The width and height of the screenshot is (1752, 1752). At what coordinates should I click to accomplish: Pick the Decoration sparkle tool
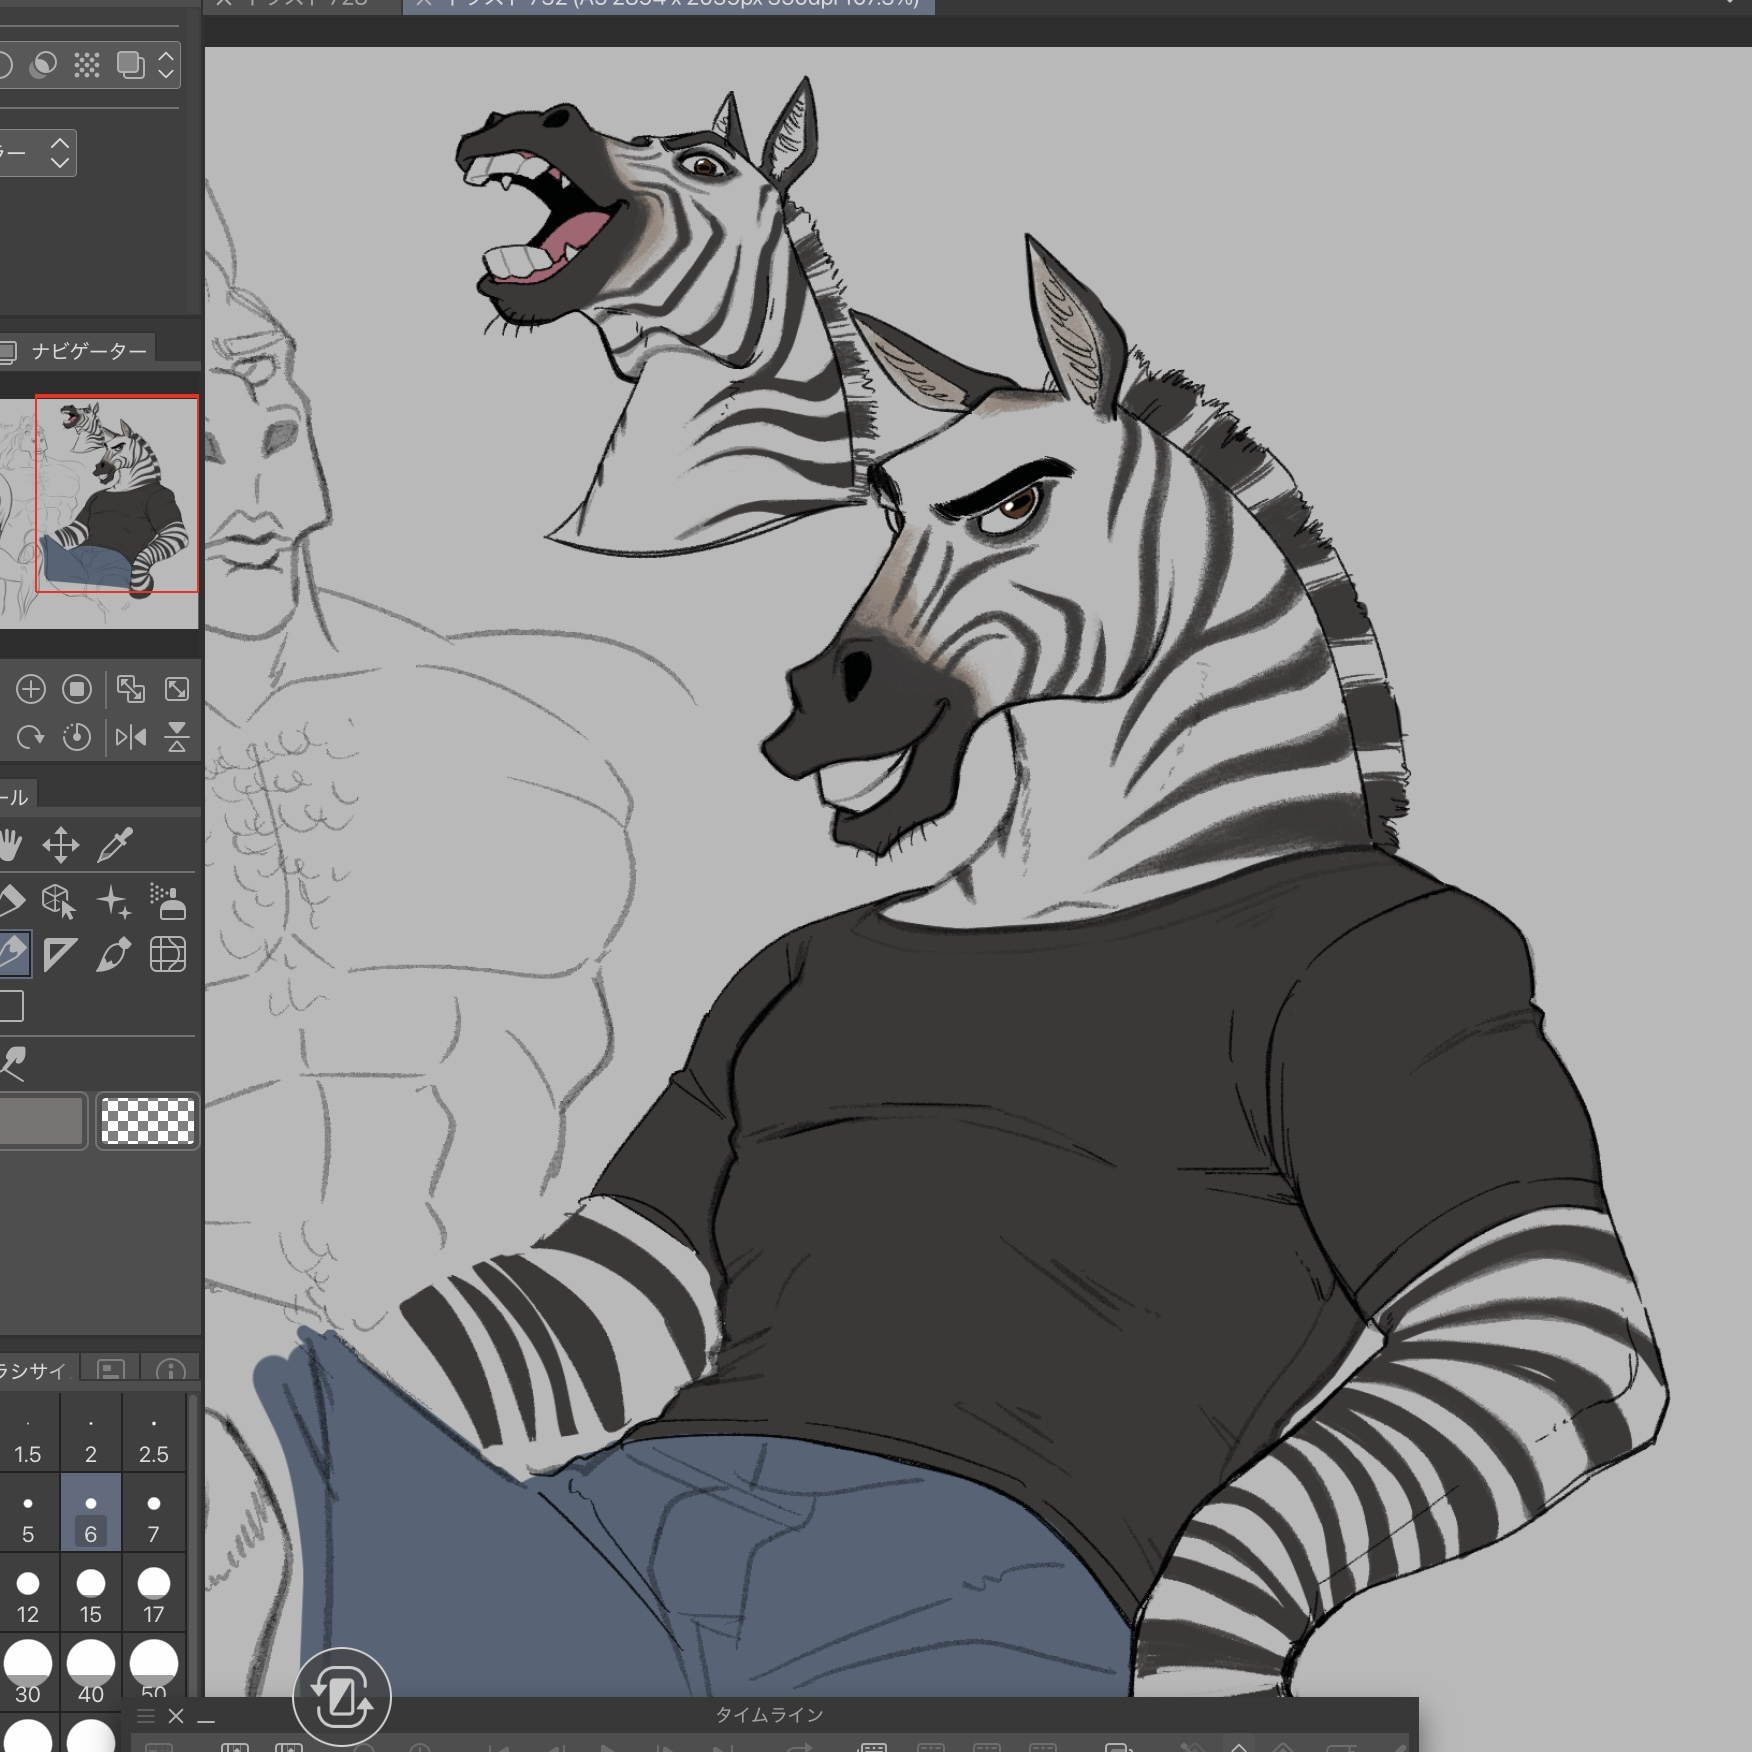pos(113,901)
